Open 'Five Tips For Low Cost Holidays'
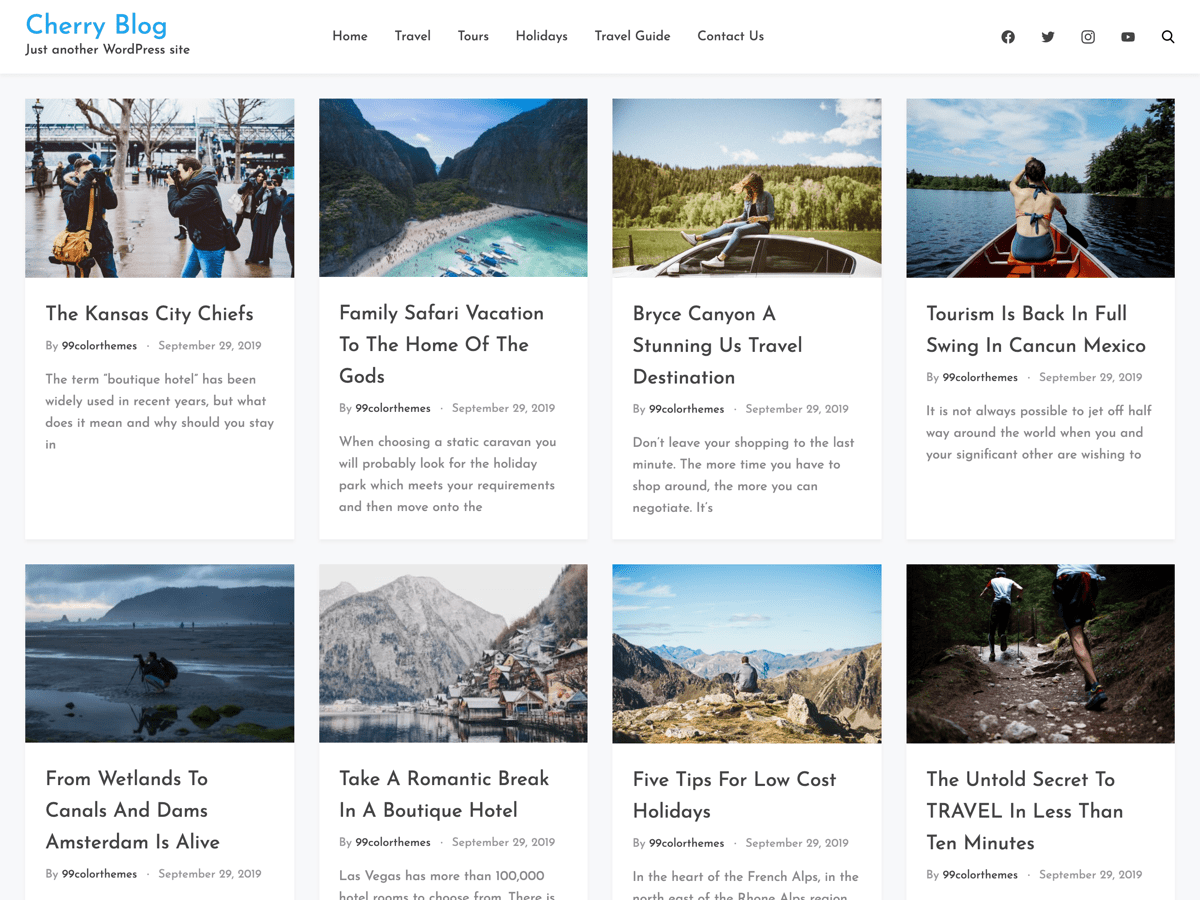 (x=734, y=795)
